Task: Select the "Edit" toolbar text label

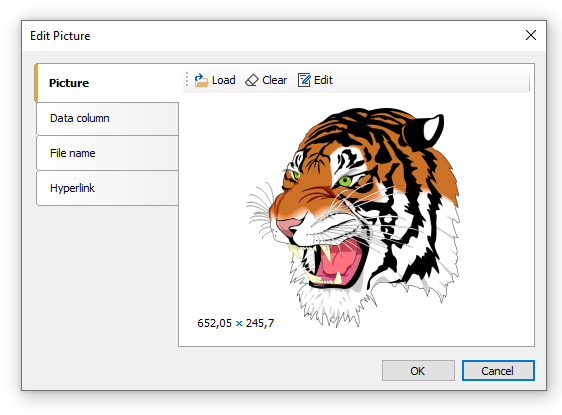Action: pyautogui.click(x=323, y=80)
